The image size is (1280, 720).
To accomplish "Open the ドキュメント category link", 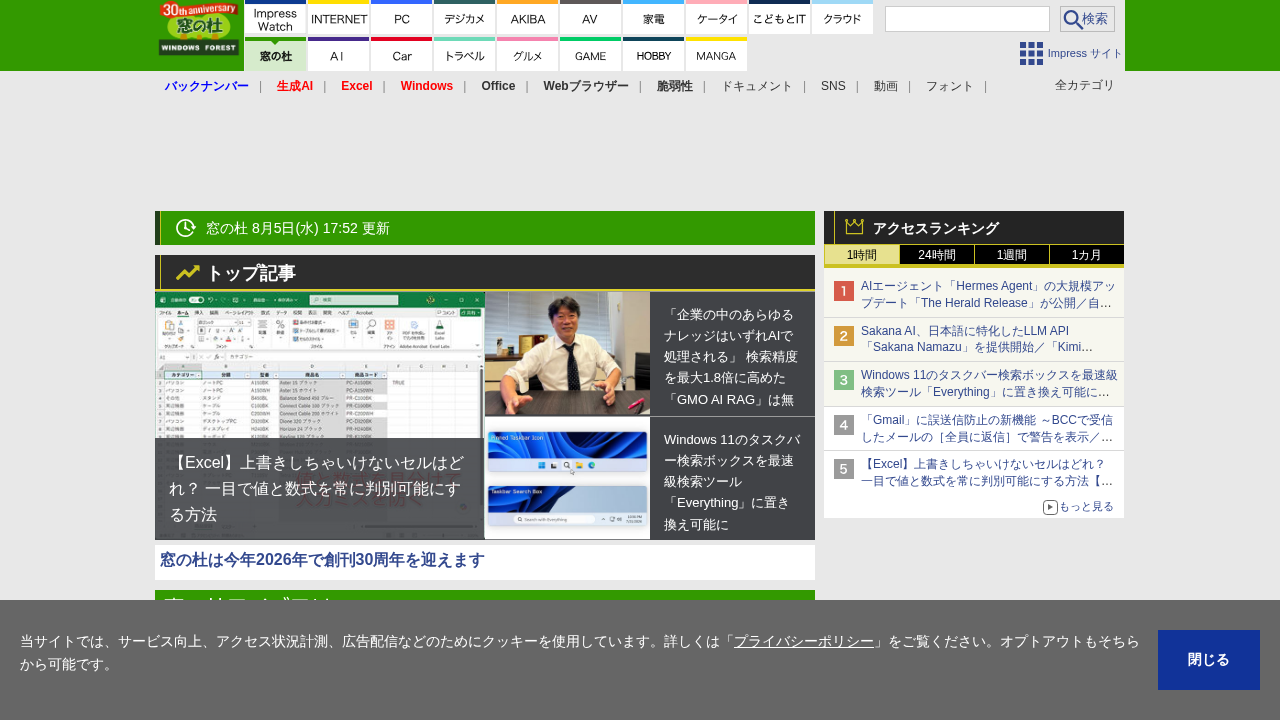I will [x=757, y=86].
